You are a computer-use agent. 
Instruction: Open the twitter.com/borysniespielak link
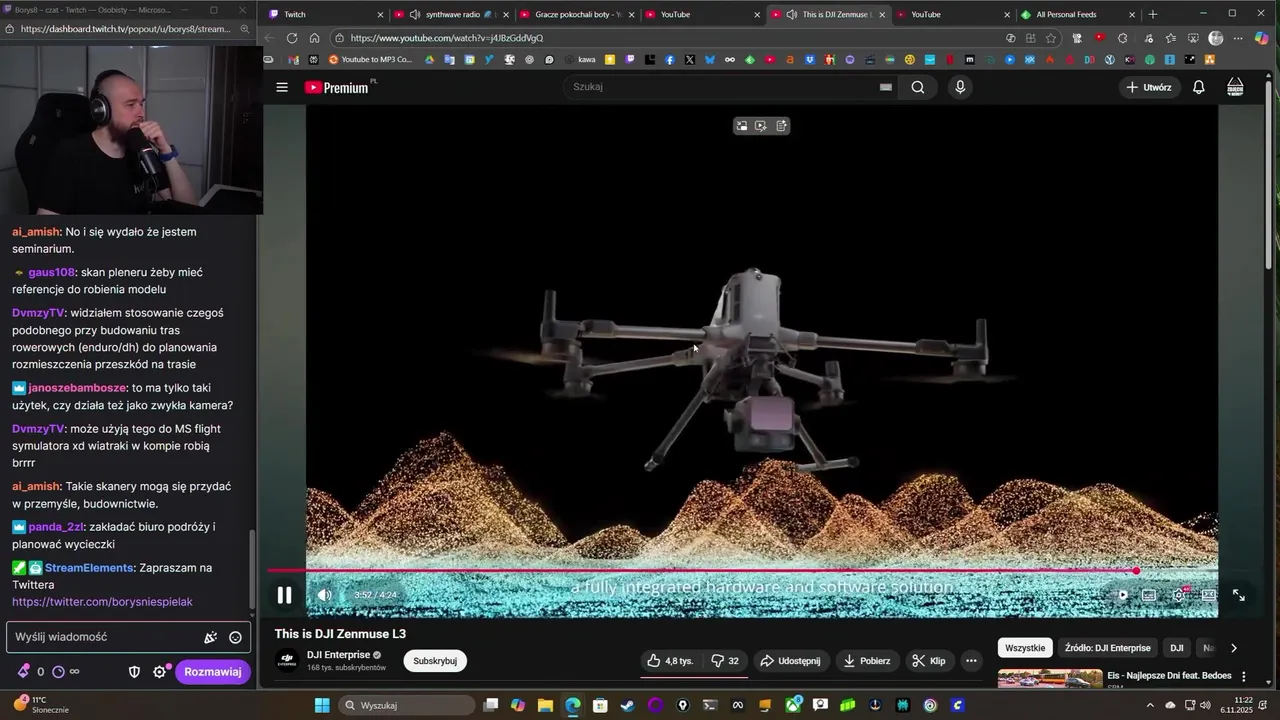102,602
